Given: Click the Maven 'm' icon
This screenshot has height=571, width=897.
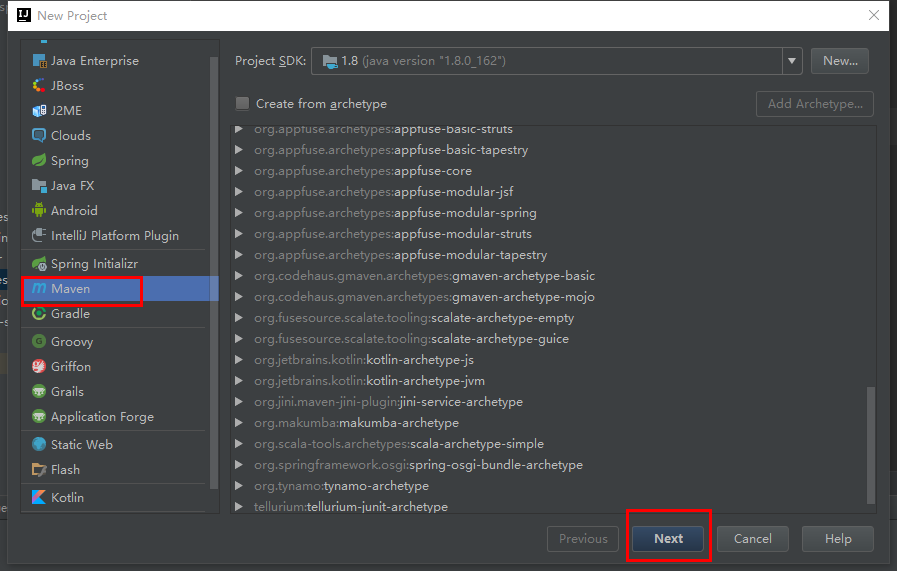Looking at the screenshot, I should click(39, 288).
